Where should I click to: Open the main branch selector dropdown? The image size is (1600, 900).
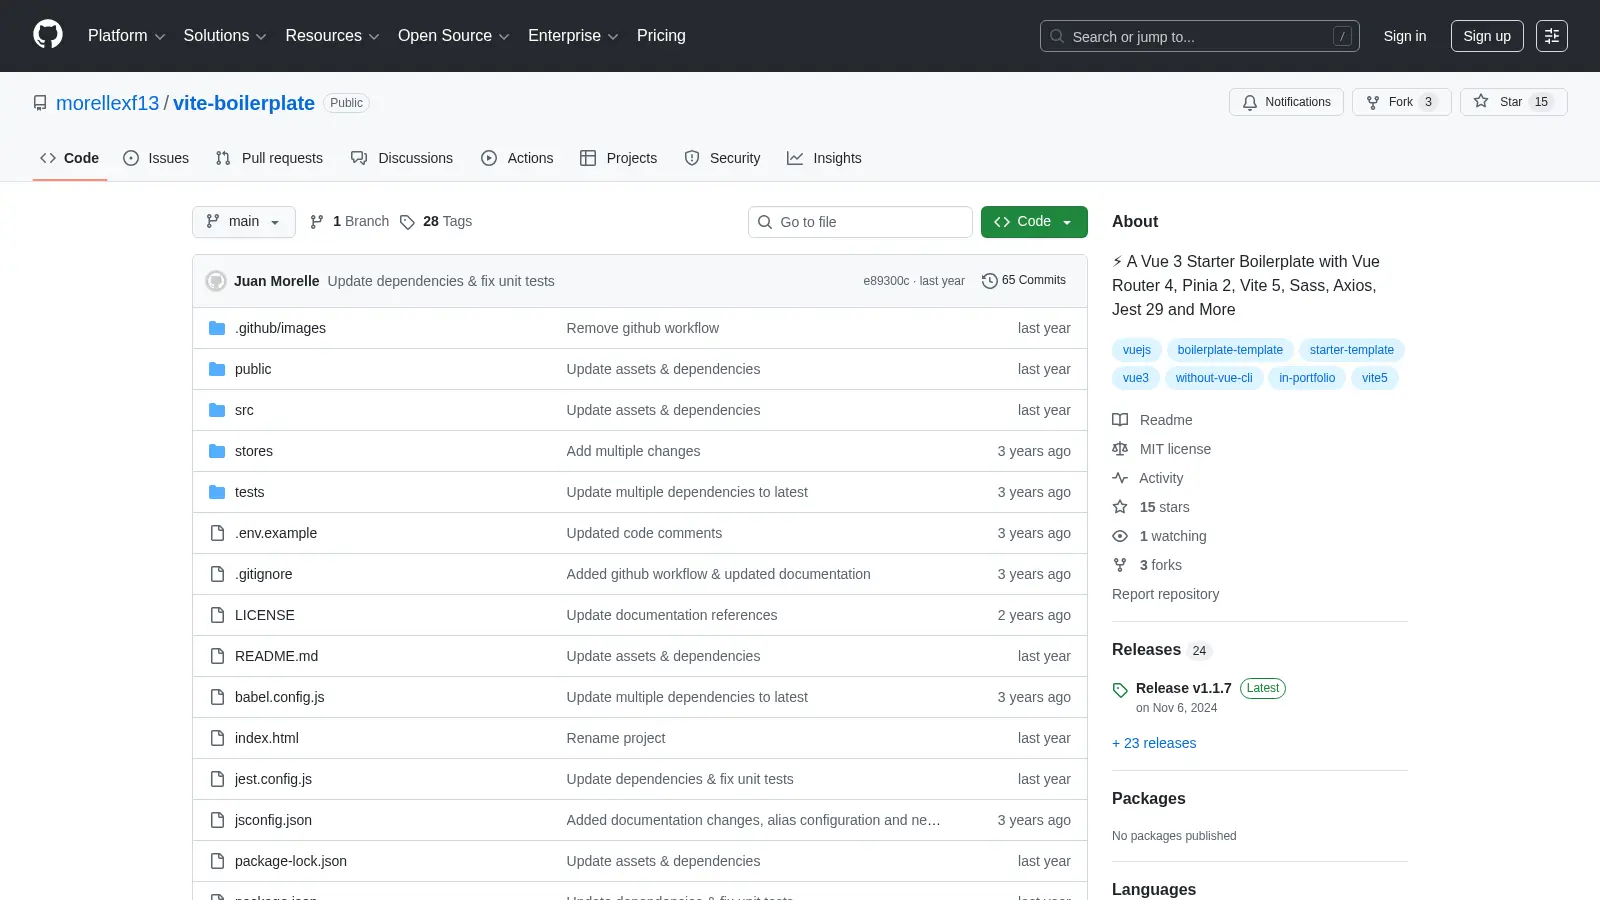(x=244, y=222)
